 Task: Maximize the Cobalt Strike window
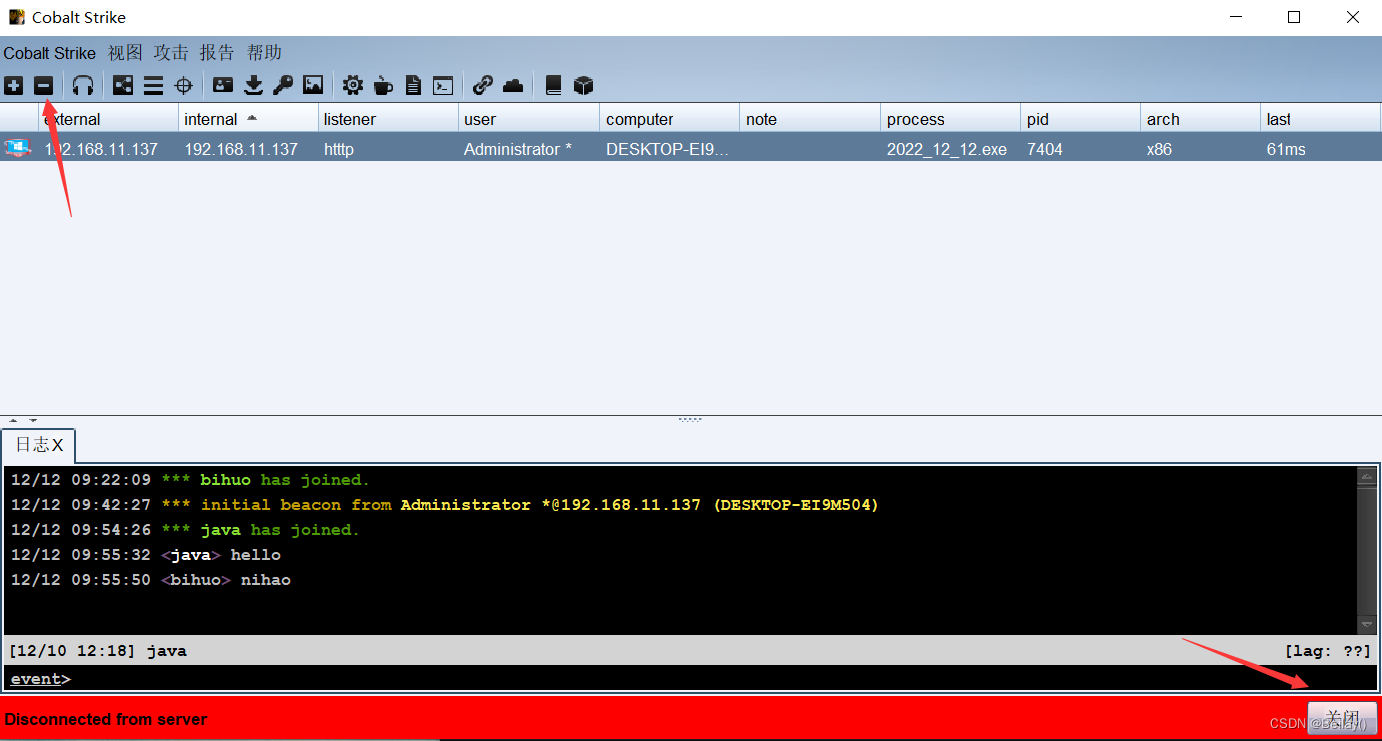(x=1294, y=17)
